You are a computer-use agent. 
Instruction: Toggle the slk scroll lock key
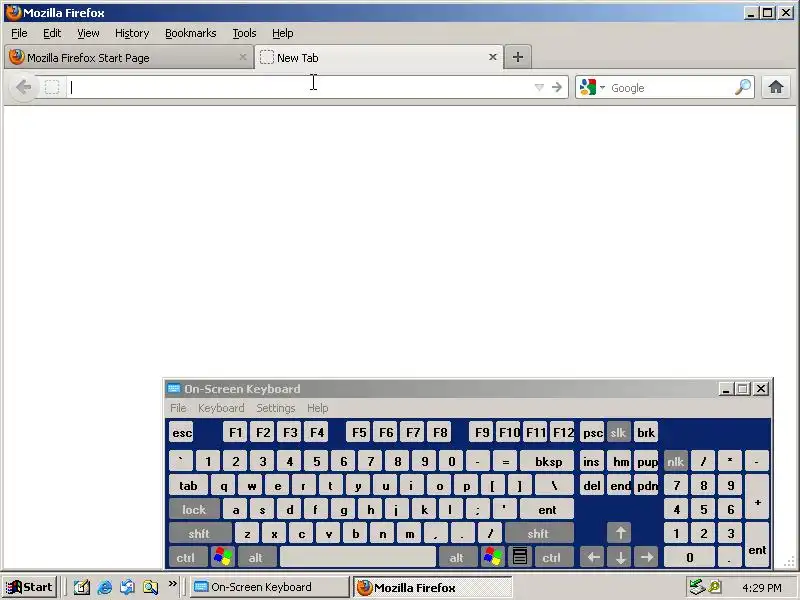pyautogui.click(x=618, y=433)
